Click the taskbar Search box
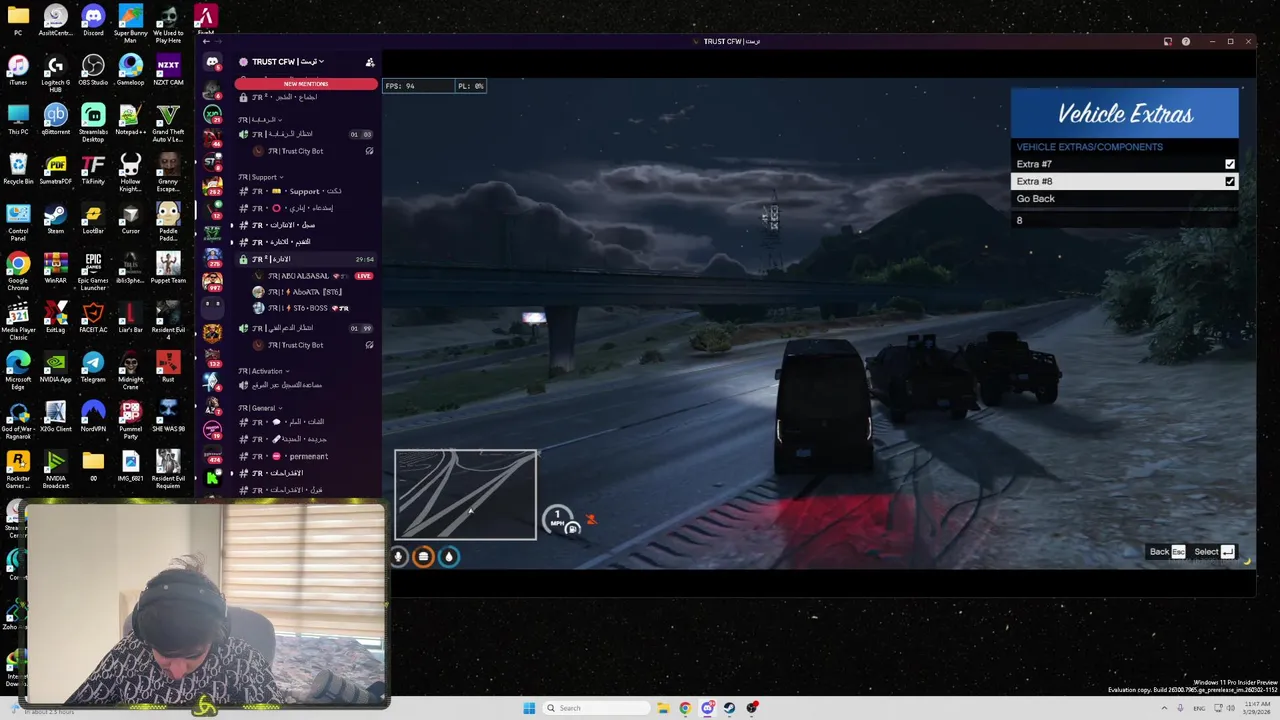The width and height of the screenshot is (1280, 720). [x=597, y=708]
